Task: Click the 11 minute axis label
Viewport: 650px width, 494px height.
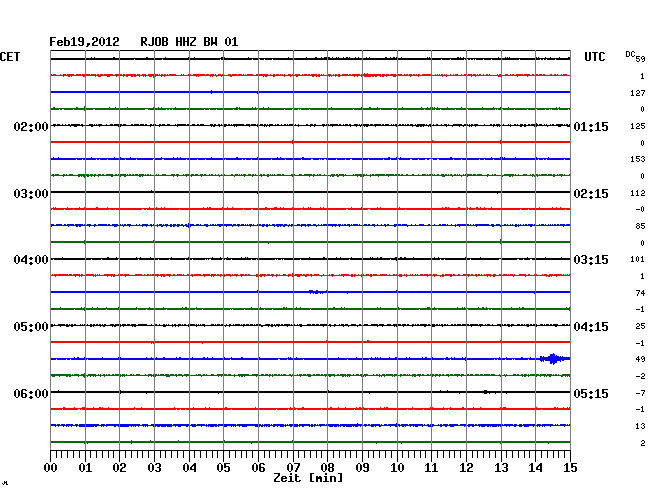Action: click(x=431, y=468)
